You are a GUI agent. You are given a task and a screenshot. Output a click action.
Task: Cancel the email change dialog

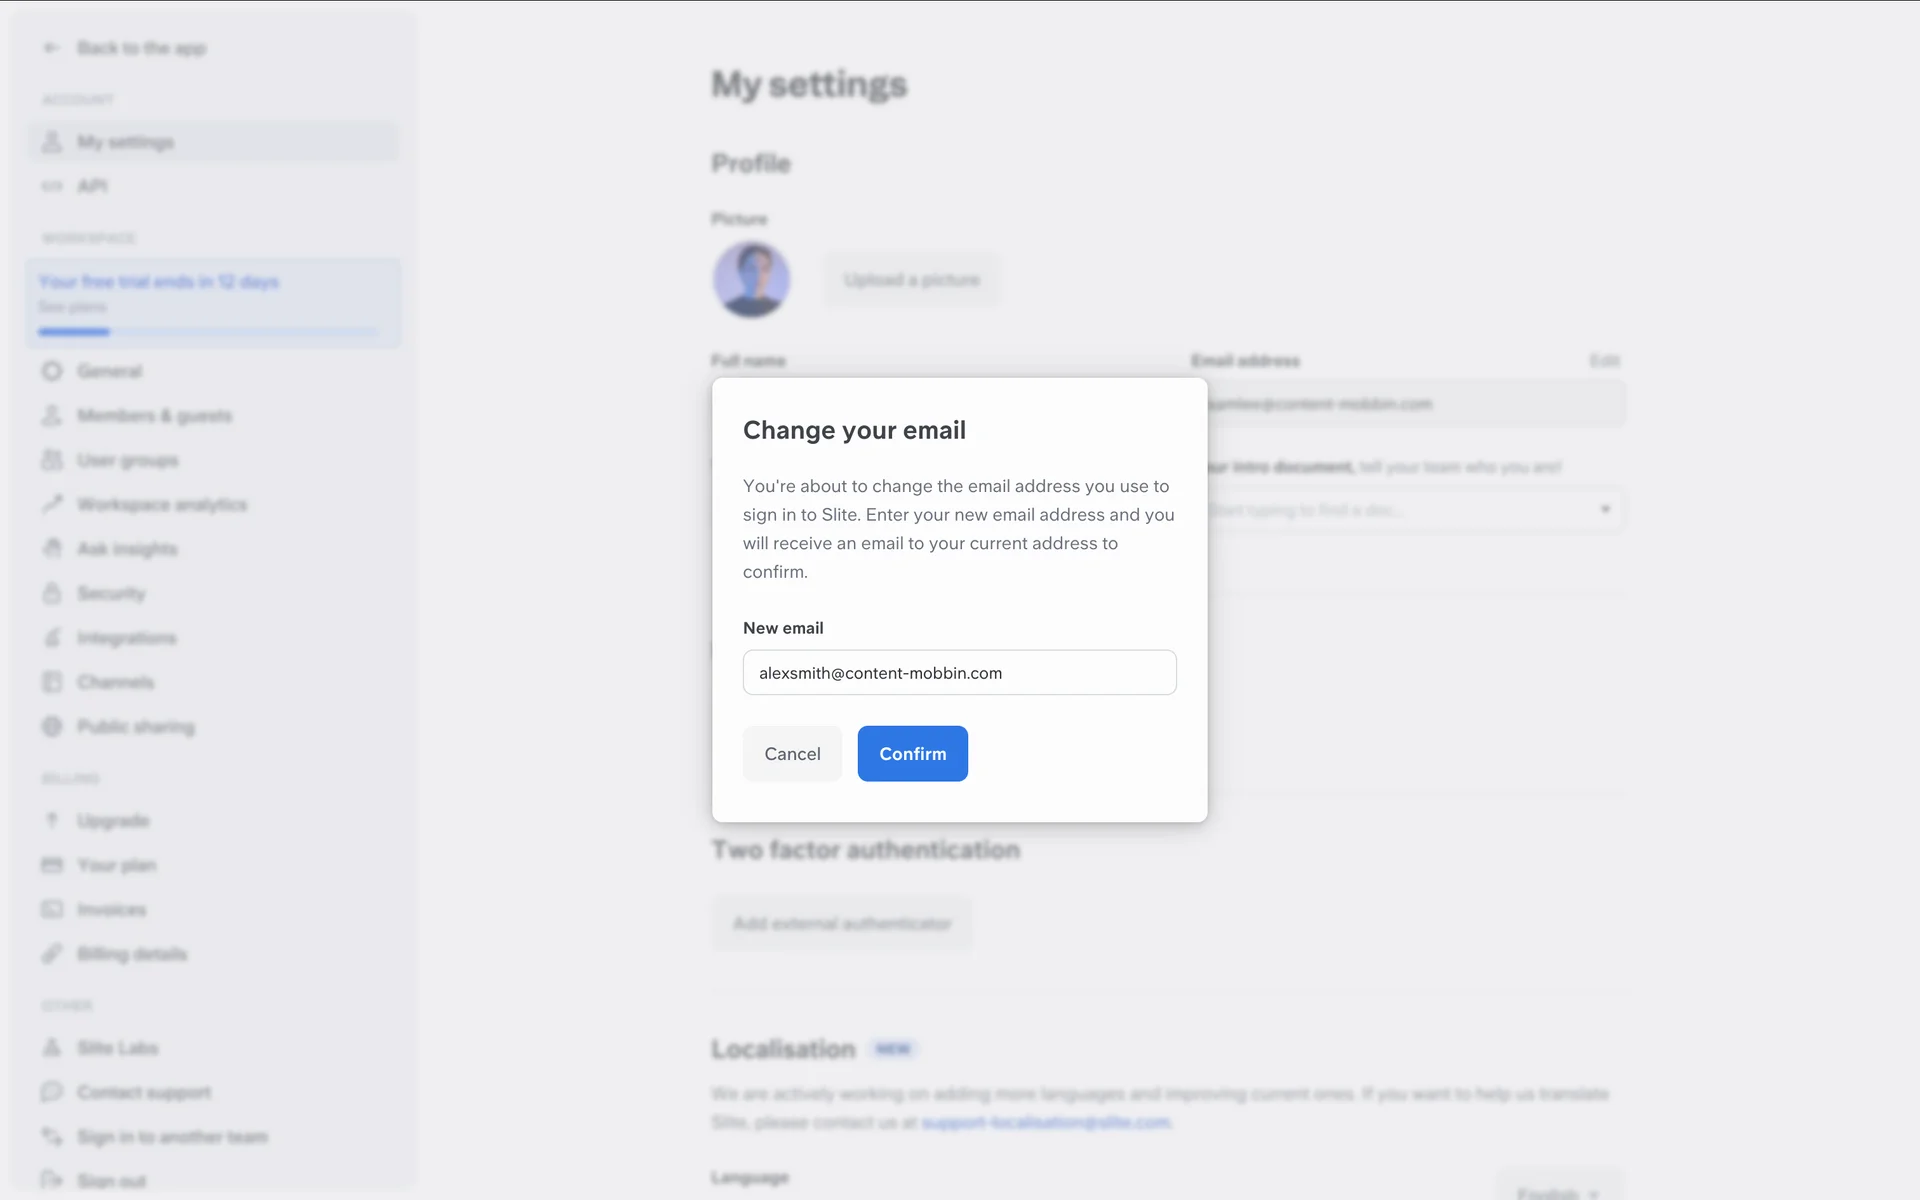pyautogui.click(x=792, y=754)
